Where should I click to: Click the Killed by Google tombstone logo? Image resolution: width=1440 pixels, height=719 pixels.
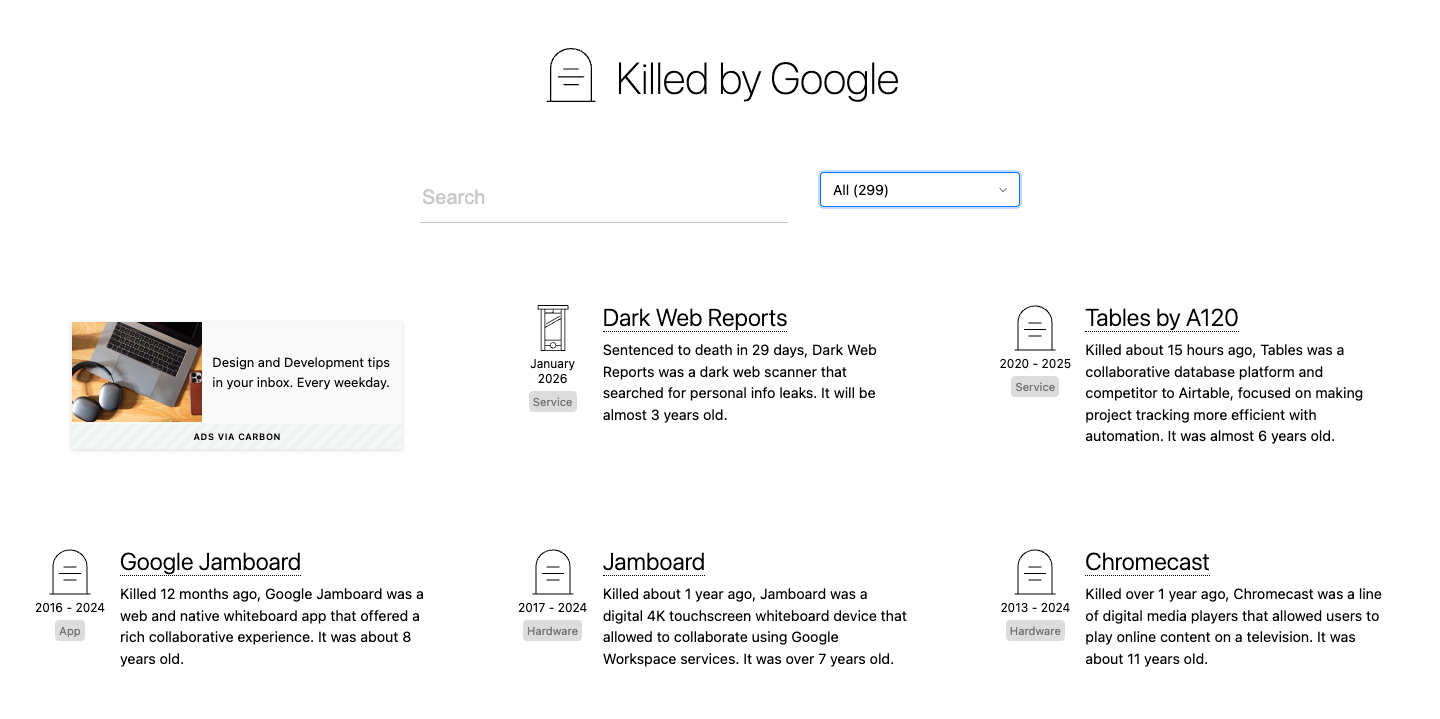pyautogui.click(x=569, y=74)
